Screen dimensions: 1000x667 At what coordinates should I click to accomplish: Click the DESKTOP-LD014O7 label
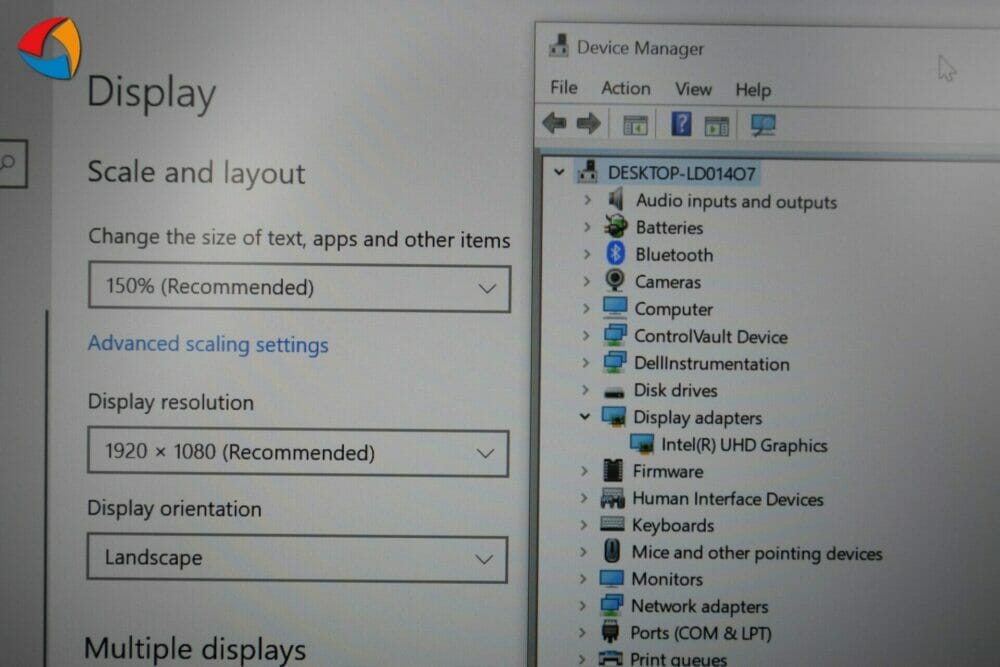(x=682, y=173)
